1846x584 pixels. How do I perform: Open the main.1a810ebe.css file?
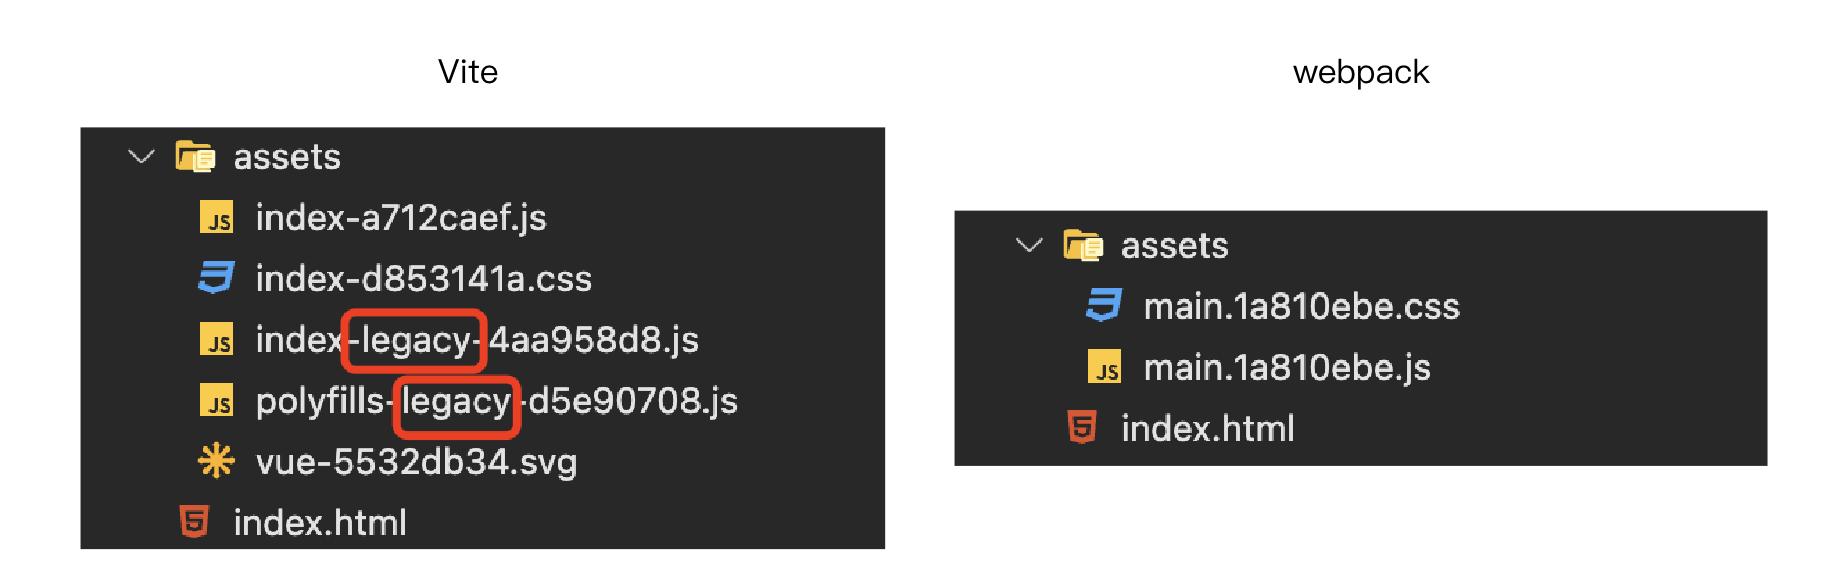1301,307
